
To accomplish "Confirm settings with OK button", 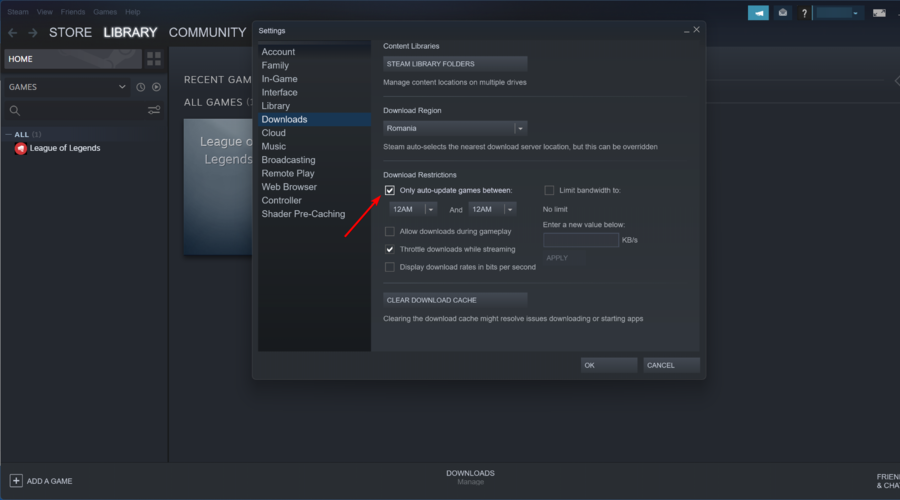I will coord(609,365).
